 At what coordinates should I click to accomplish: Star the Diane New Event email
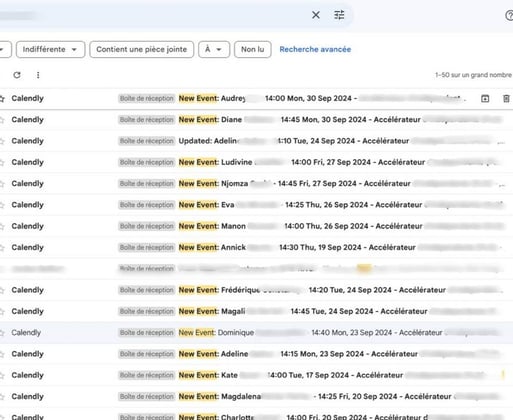pos(2,120)
